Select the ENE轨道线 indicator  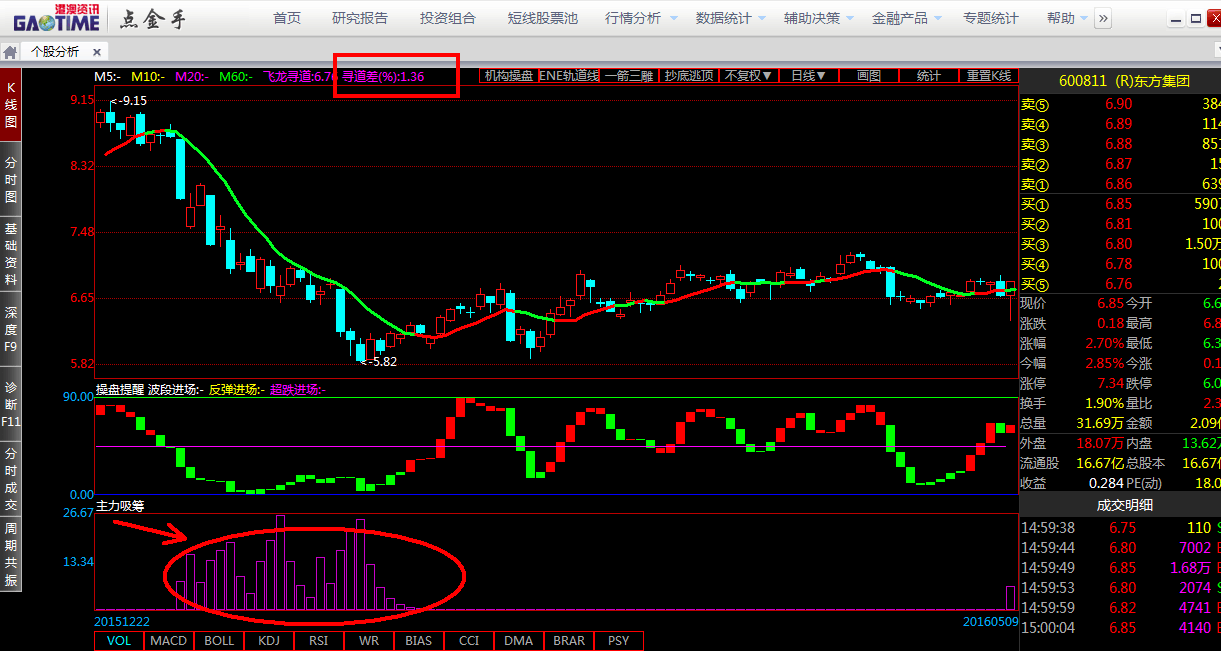click(x=569, y=76)
